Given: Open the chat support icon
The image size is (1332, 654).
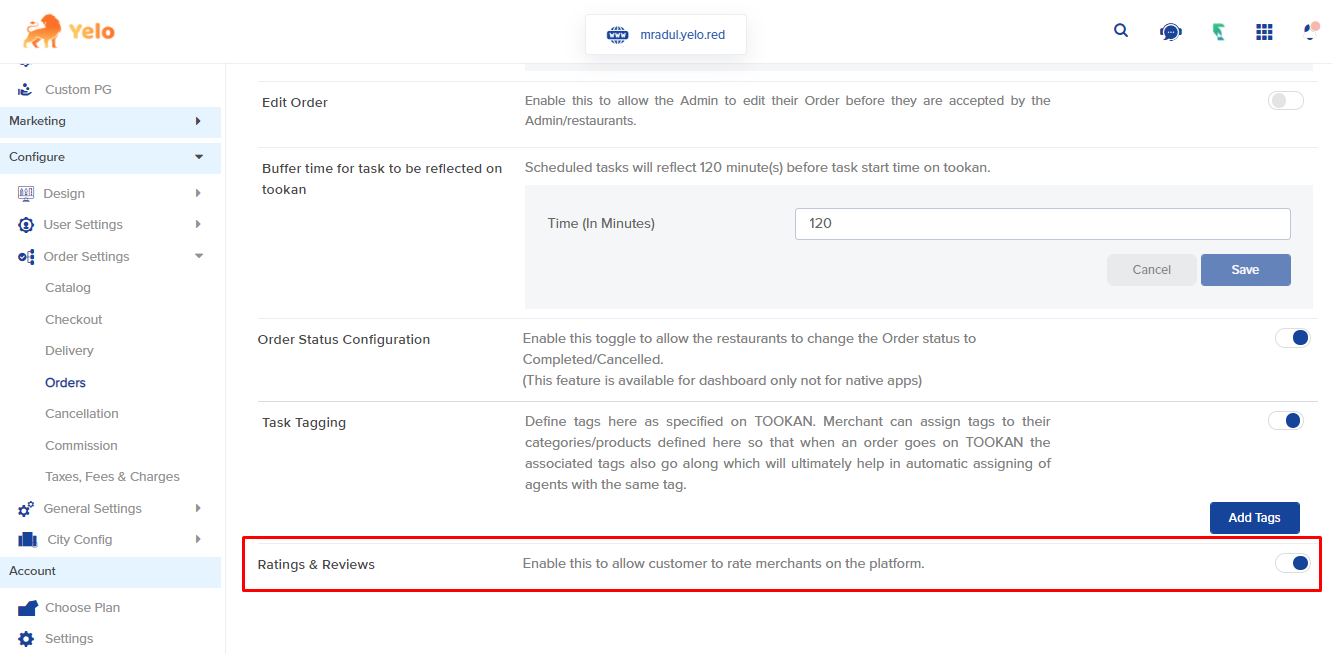Looking at the screenshot, I should (x=1170, y=31).
